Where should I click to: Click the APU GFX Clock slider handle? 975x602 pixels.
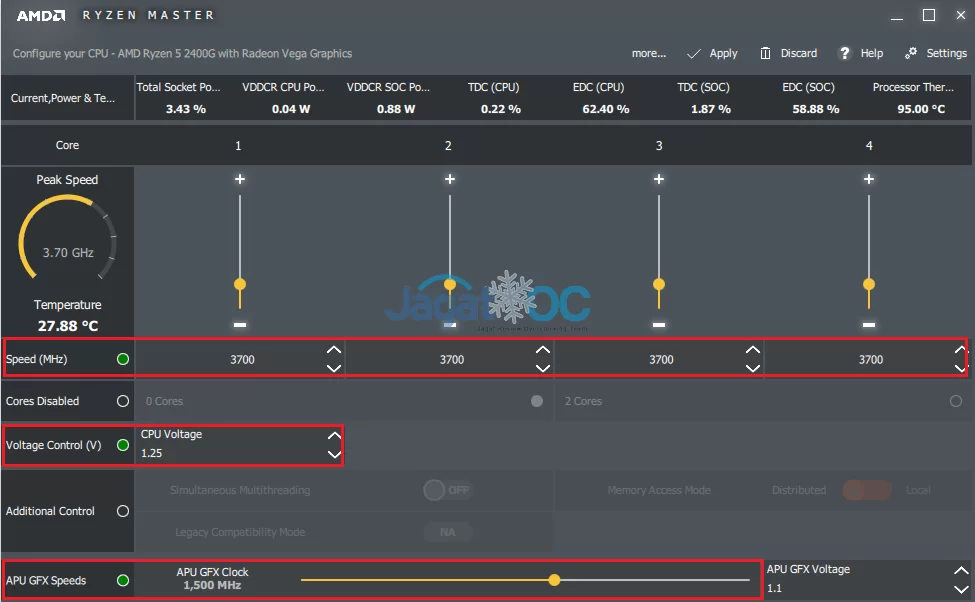[555, 580]
